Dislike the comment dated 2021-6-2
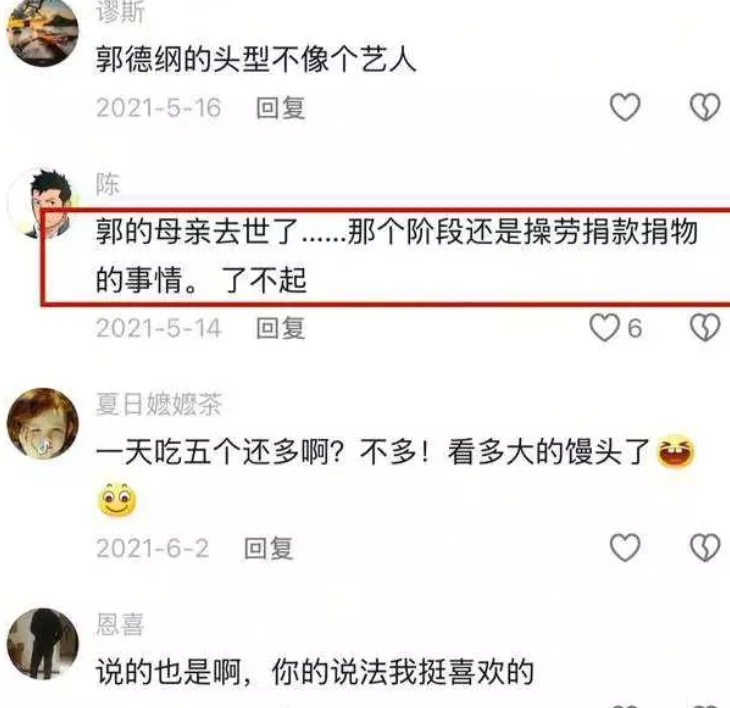The image size is (730, 708). [x=705, y=547]
